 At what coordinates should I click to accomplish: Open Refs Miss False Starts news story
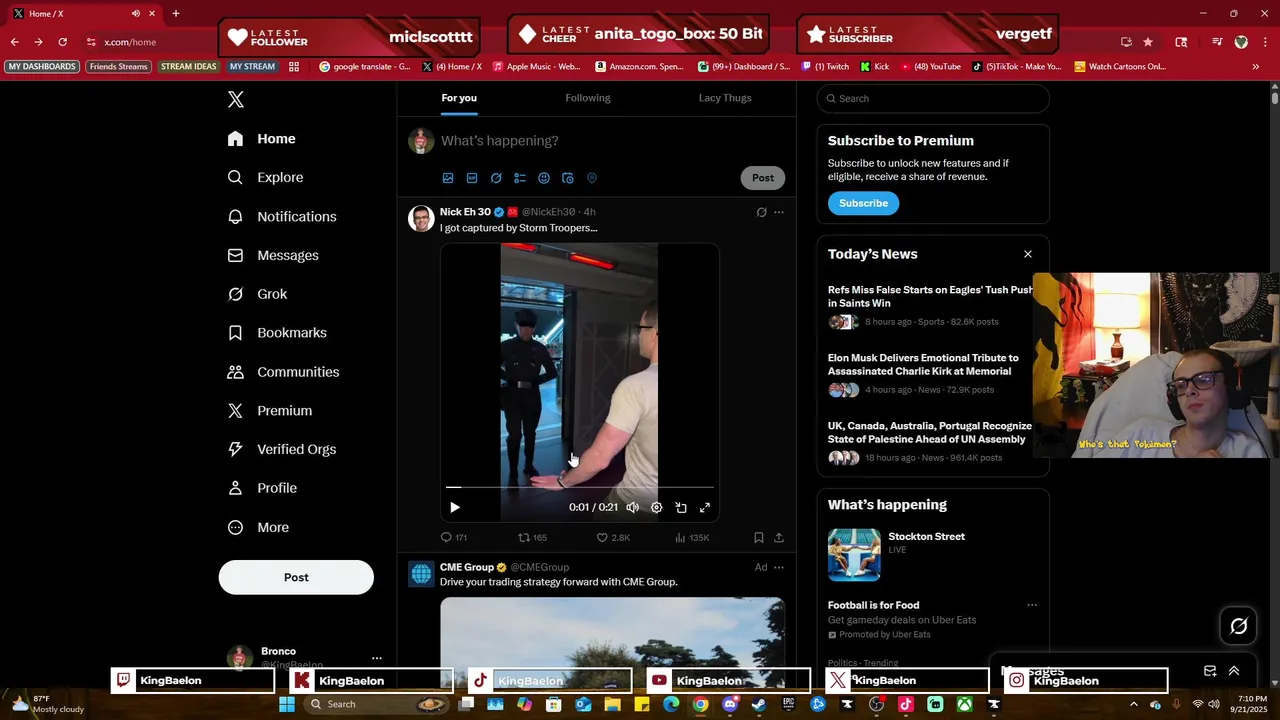point(930,296)
